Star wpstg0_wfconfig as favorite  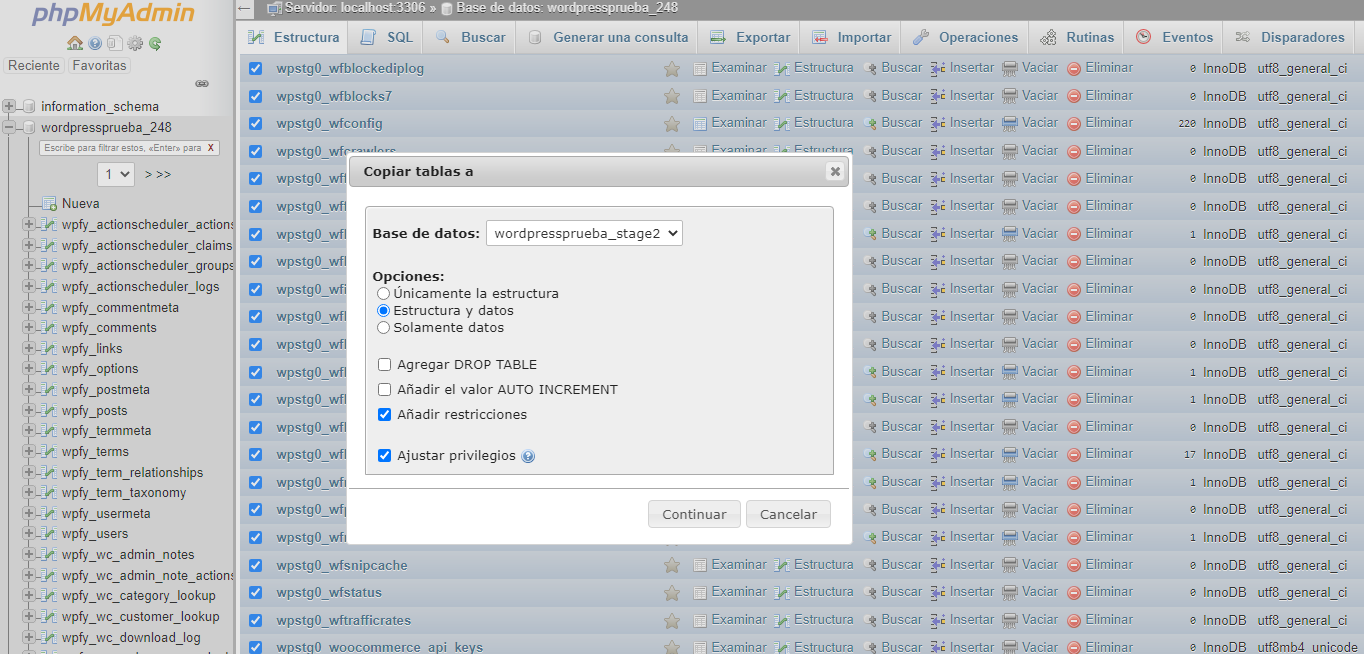(672, 124)
